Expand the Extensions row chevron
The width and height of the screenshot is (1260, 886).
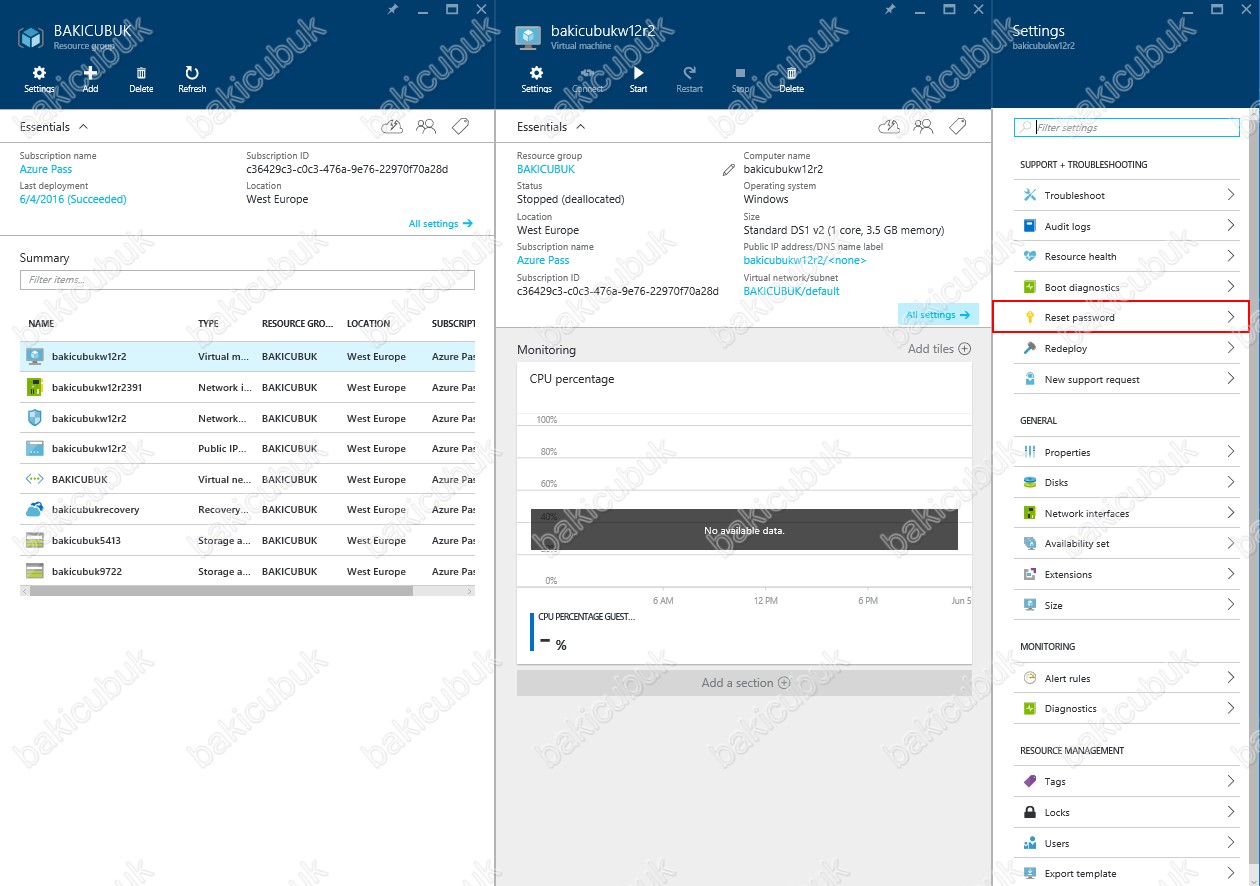1231,574
